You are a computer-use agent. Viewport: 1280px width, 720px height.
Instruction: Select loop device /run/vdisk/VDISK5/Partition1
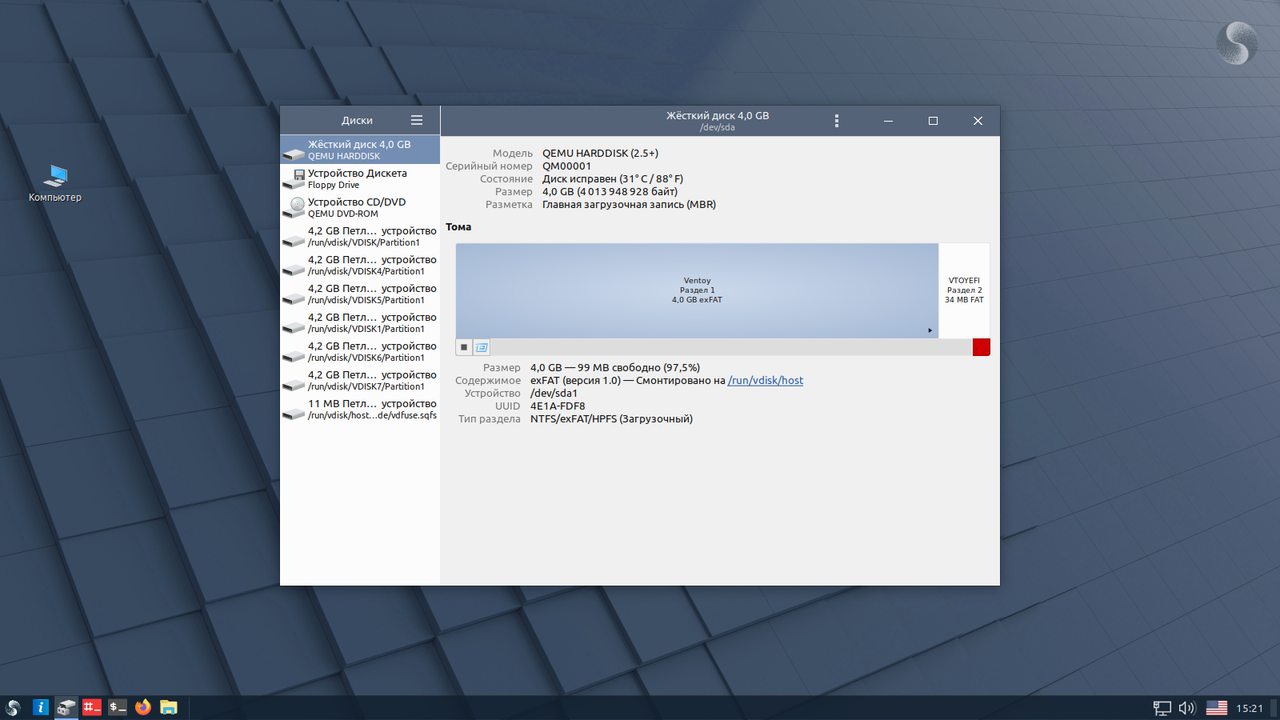pyautogui.click(x=360, y=294)
